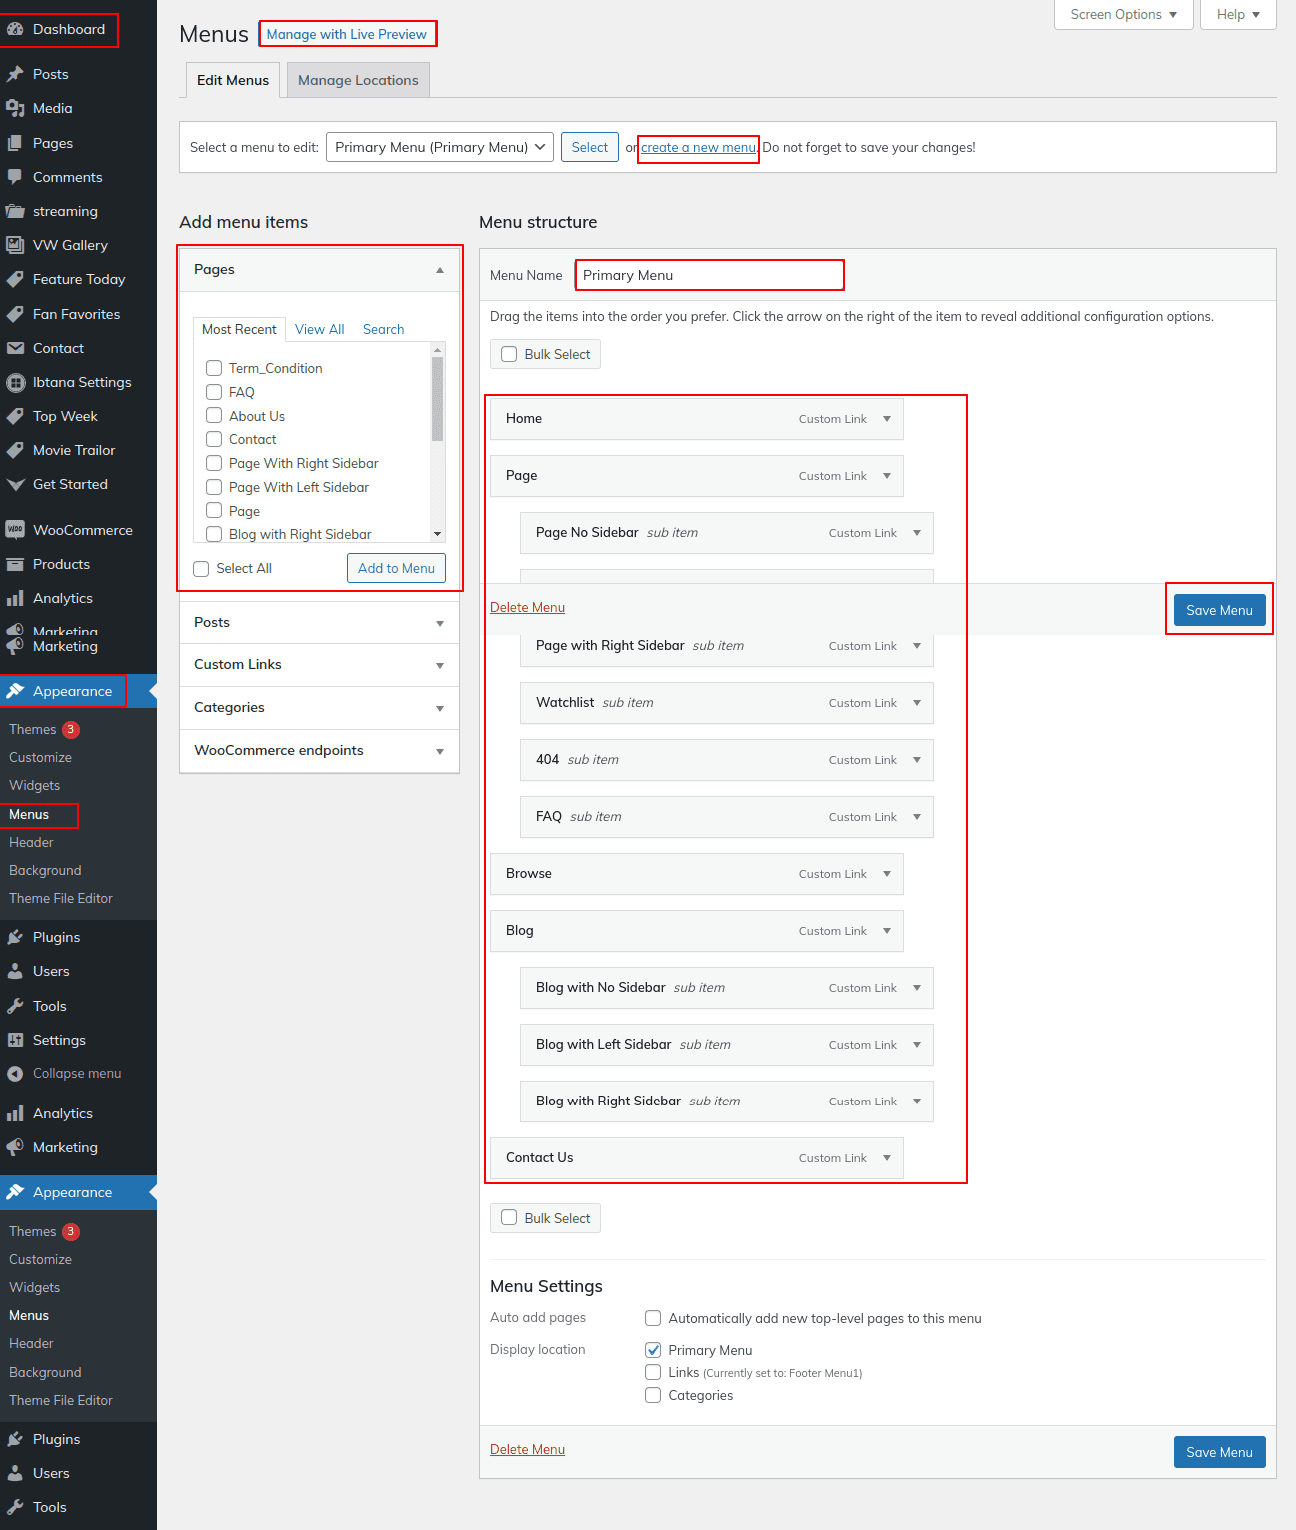Open WooCommerce via its sidebar icon
This screenshot has width=1296, height=1530.
(15, 530)
